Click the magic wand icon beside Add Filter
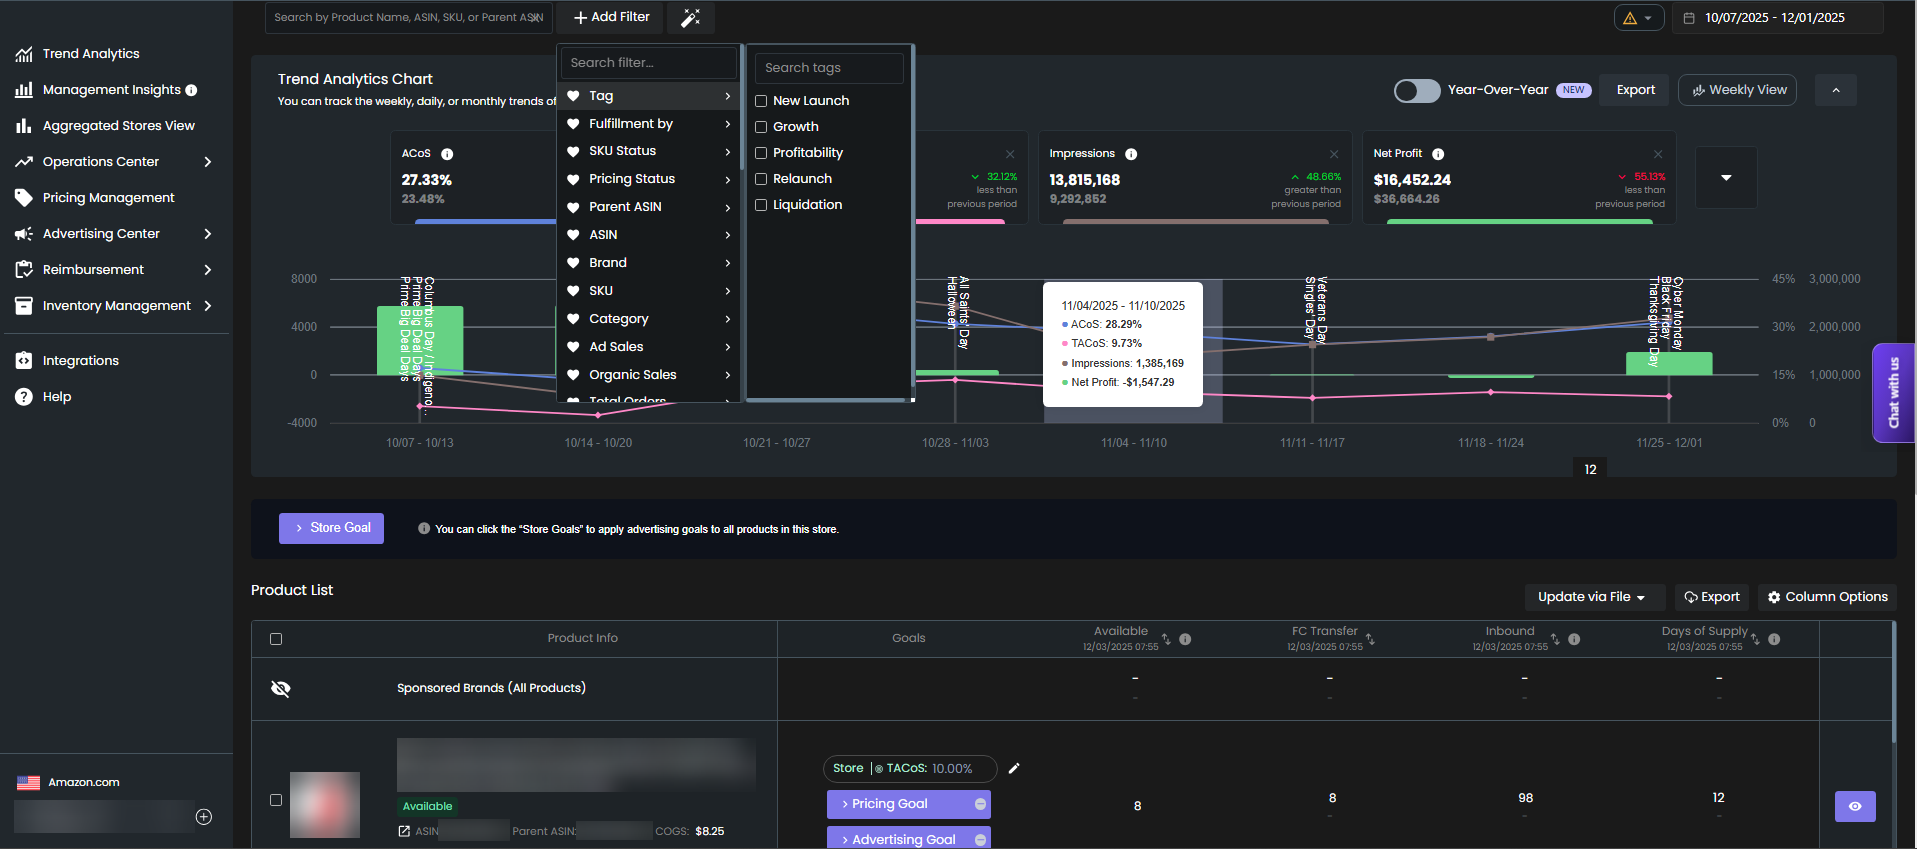This screenshot has width=1917, height=849. [690, 18]
